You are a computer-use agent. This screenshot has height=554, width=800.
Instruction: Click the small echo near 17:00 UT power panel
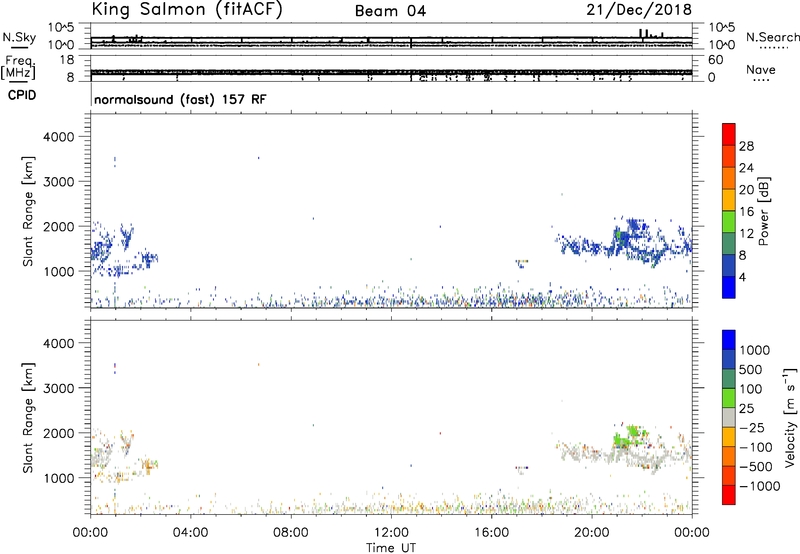pos(521,262)
